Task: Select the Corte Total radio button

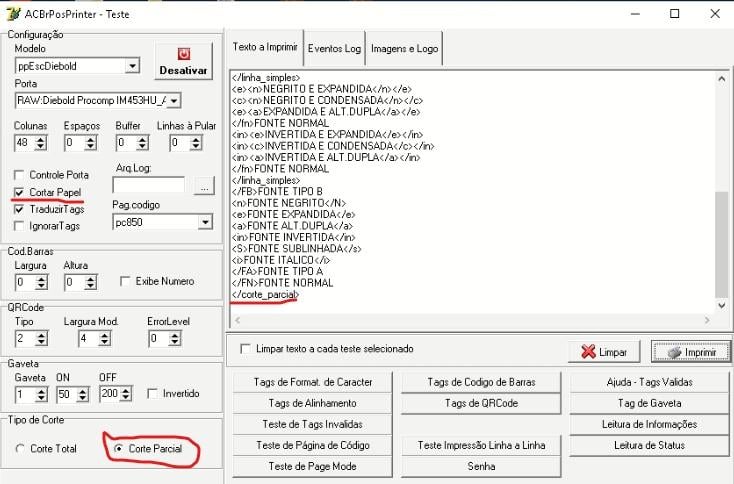Action: click(20, 448)
